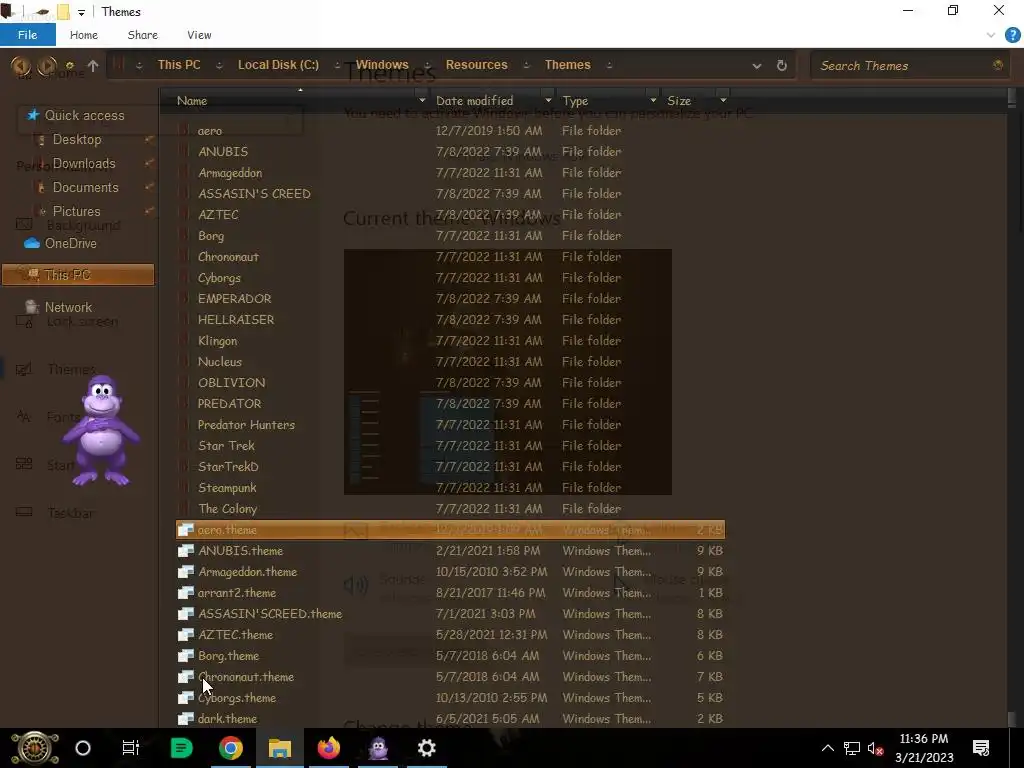The height and width of the screenshot is (768, 1024).
Task: Open the address bar history dropdown
Action: pos(756,65)
